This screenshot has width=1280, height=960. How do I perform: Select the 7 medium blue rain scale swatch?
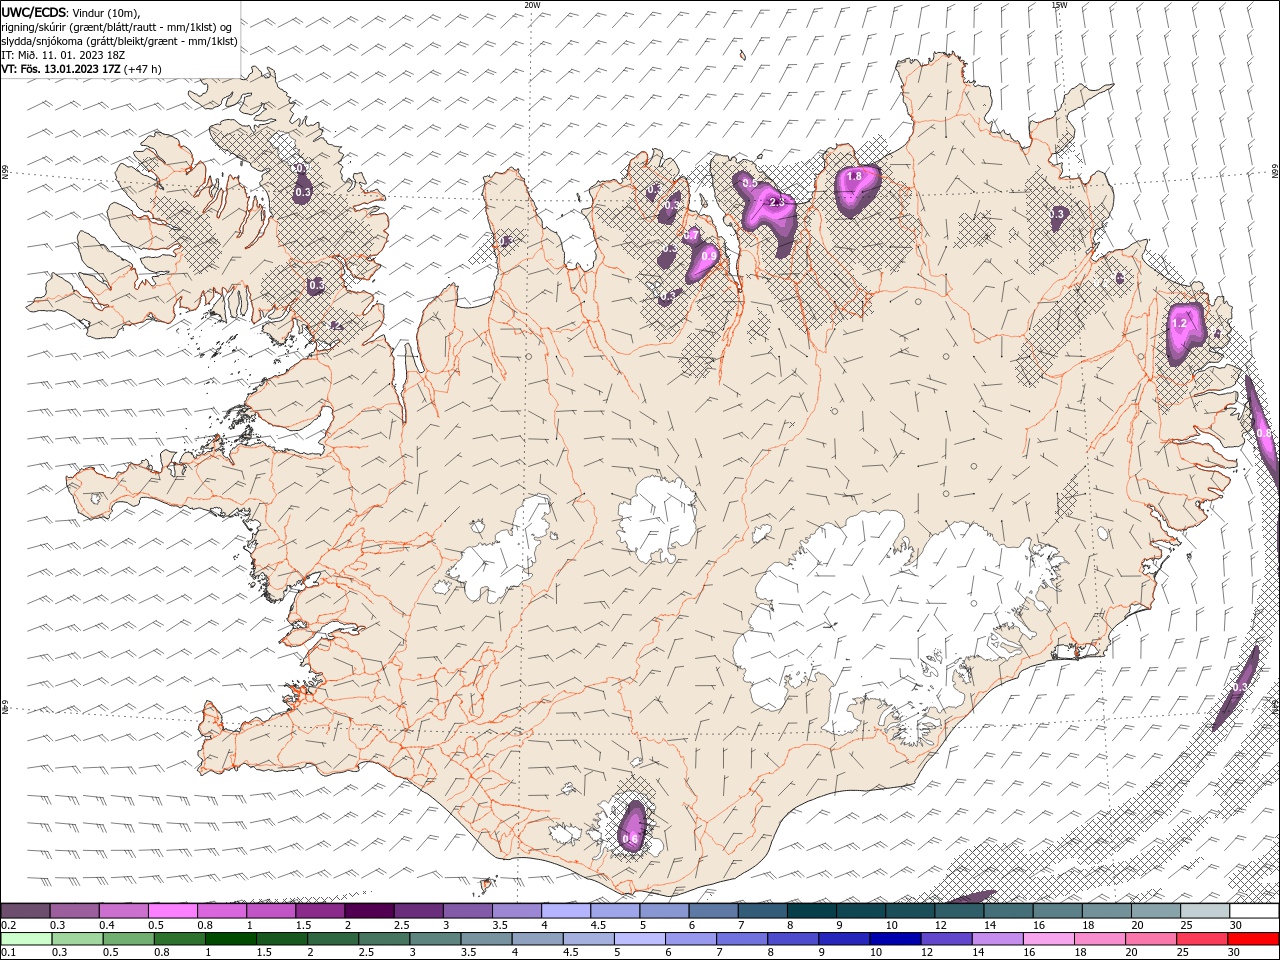point(742,939)
